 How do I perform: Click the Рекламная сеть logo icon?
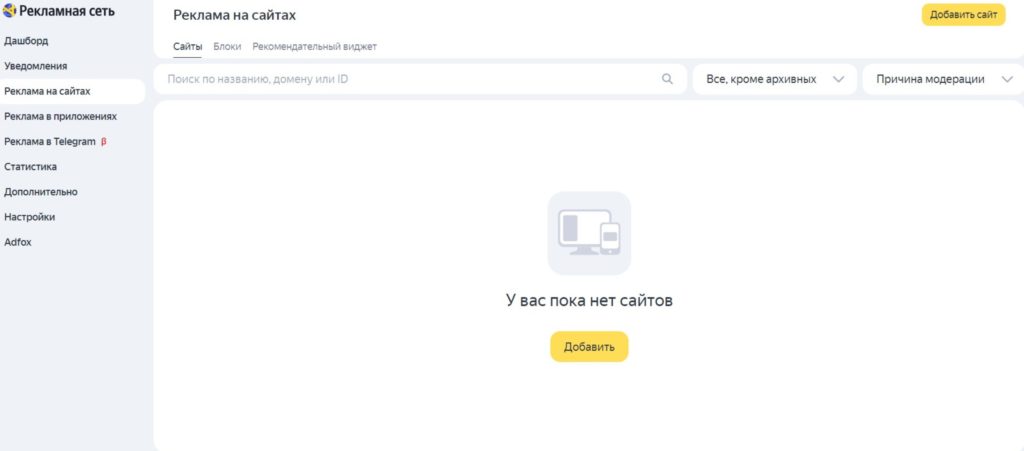pos(10,10)
